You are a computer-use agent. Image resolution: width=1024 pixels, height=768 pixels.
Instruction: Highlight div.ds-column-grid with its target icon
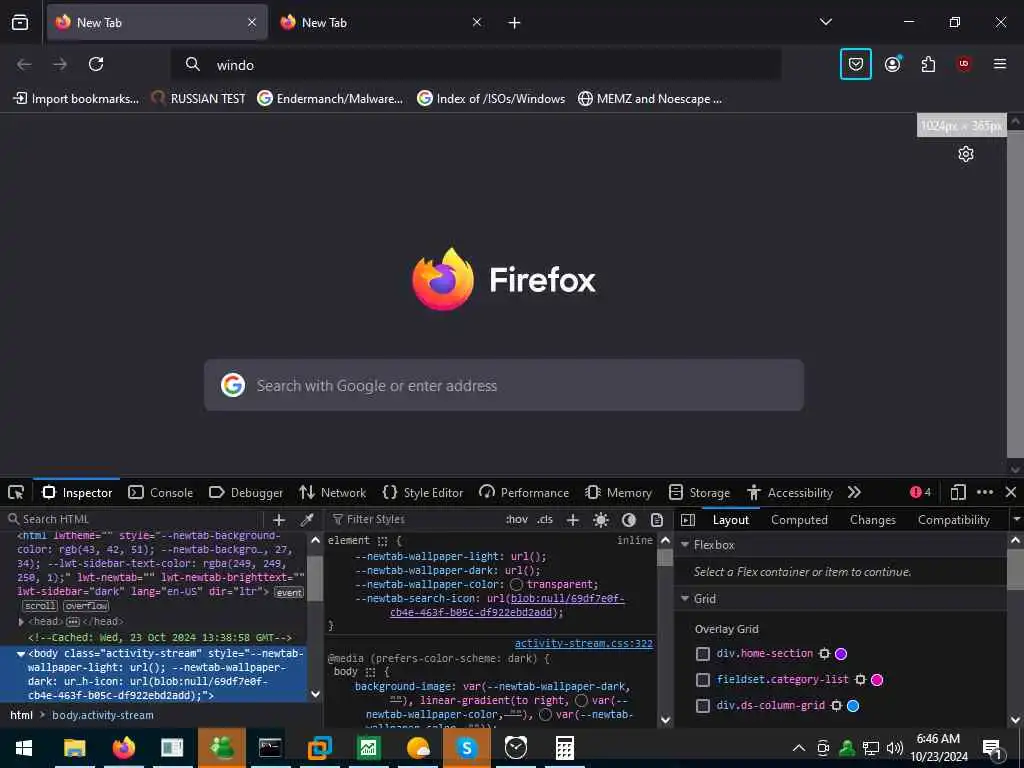836,706
